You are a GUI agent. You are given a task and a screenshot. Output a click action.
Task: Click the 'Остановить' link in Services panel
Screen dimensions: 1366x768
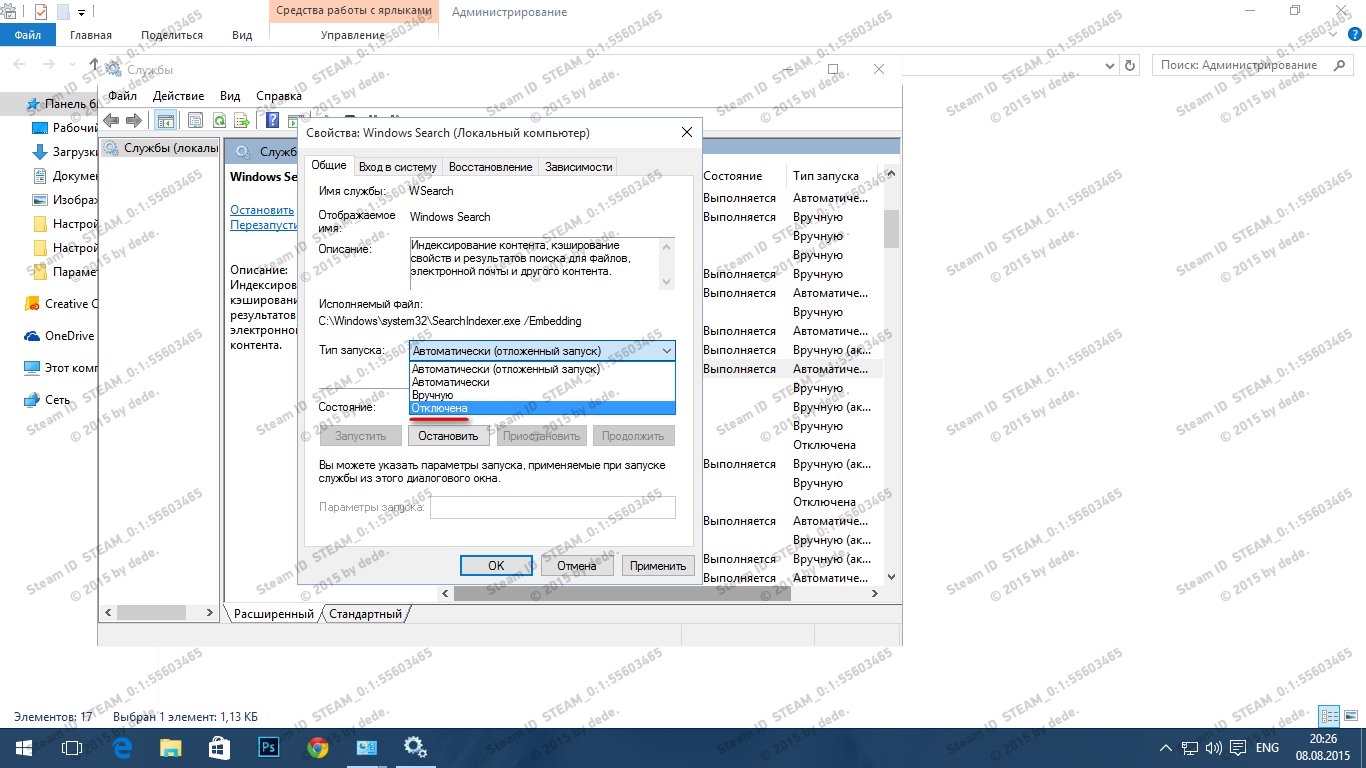point(262,210)
